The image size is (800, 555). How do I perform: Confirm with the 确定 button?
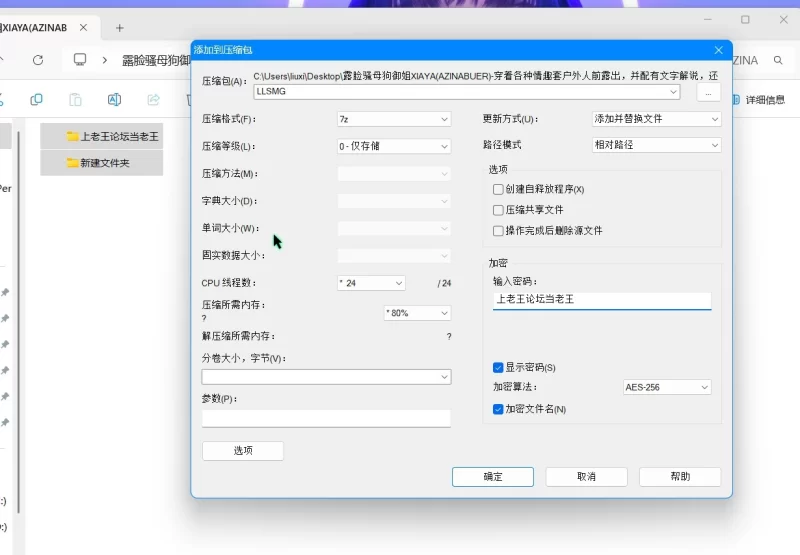point(492,476)
